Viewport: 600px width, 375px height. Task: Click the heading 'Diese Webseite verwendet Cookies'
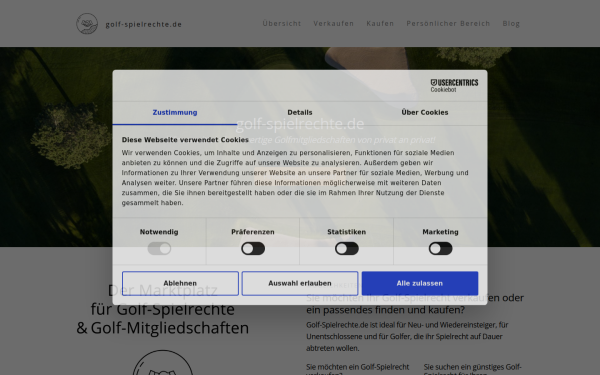pos(185,140)
